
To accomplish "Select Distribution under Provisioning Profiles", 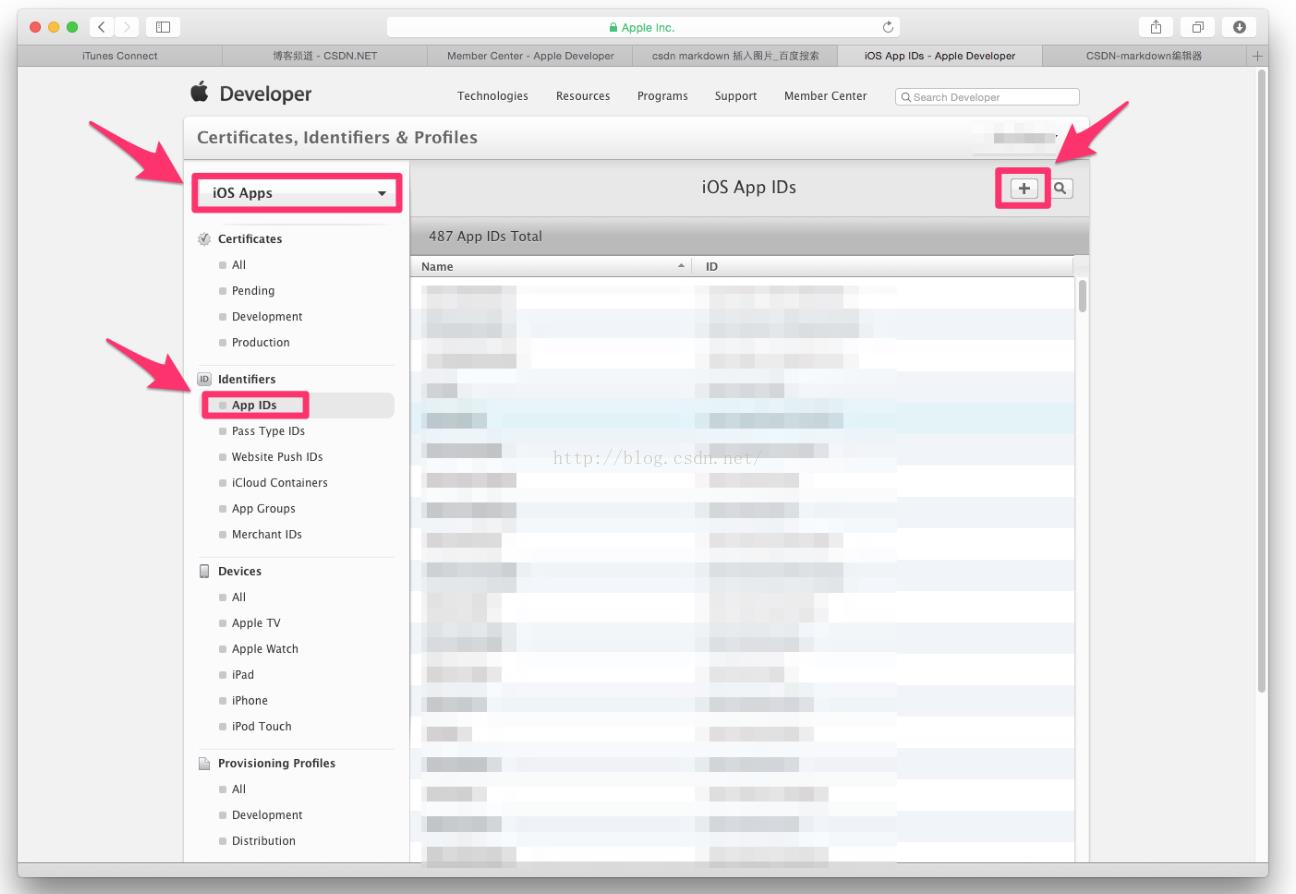I will tap(264, 841).
